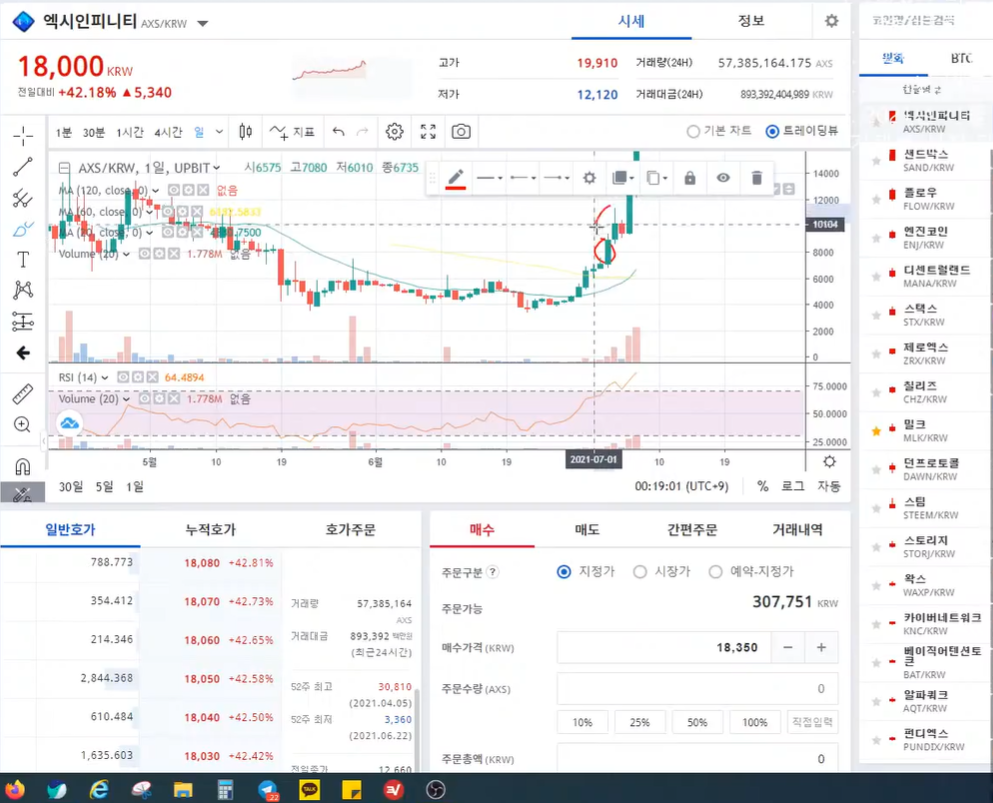Image resolution: width=993 pixels, height=803 pixels.
Task: Expand the AXS/KRW, 1일, UPBIT legend dropdown
Action: pos(217,168)
